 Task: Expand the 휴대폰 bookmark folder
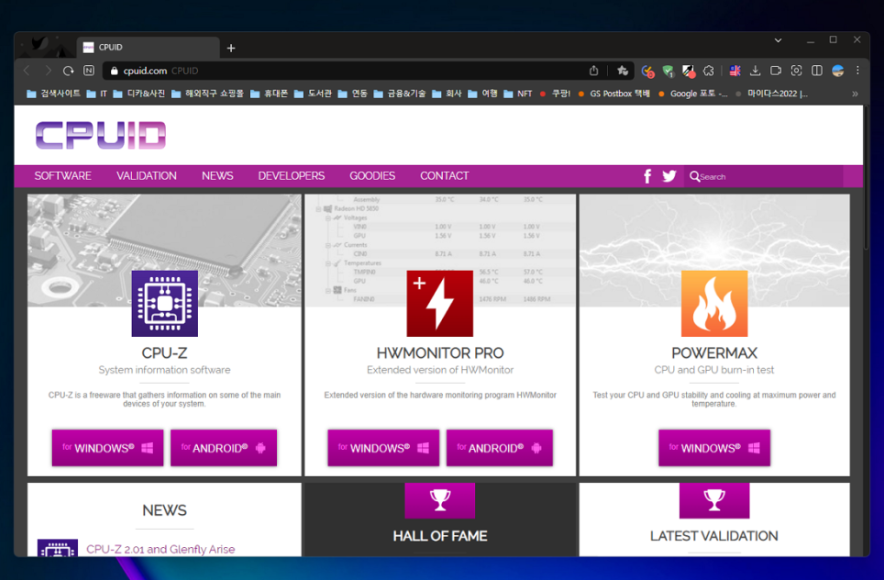coord(269,94)
